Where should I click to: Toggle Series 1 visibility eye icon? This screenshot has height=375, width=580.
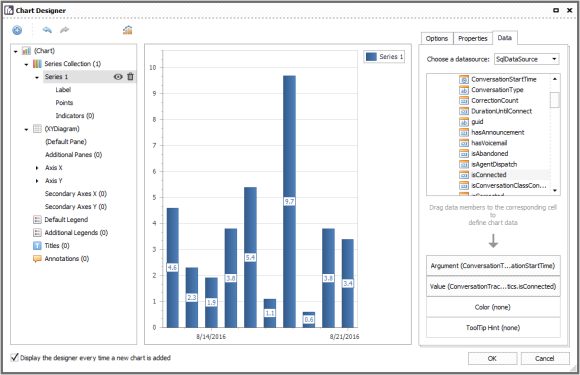[118, 77]
